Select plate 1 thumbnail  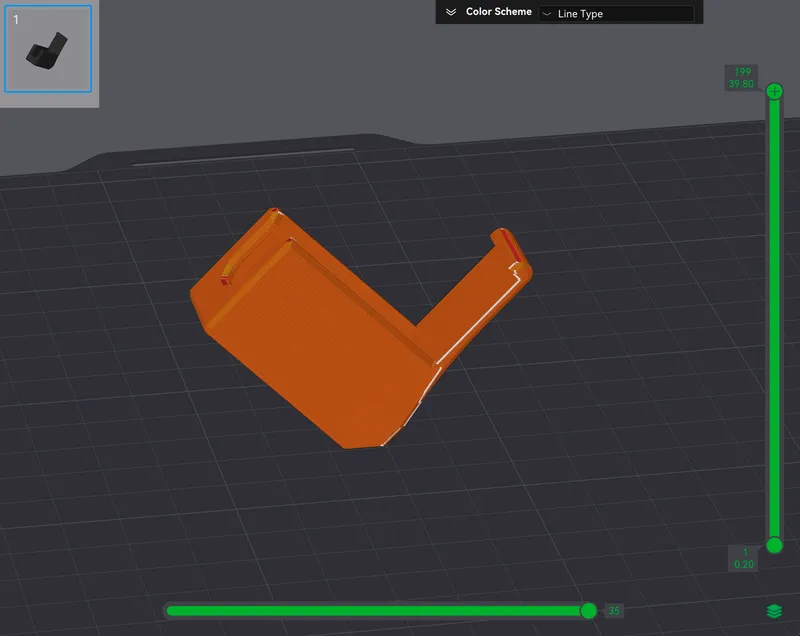(x=48, y=49)
